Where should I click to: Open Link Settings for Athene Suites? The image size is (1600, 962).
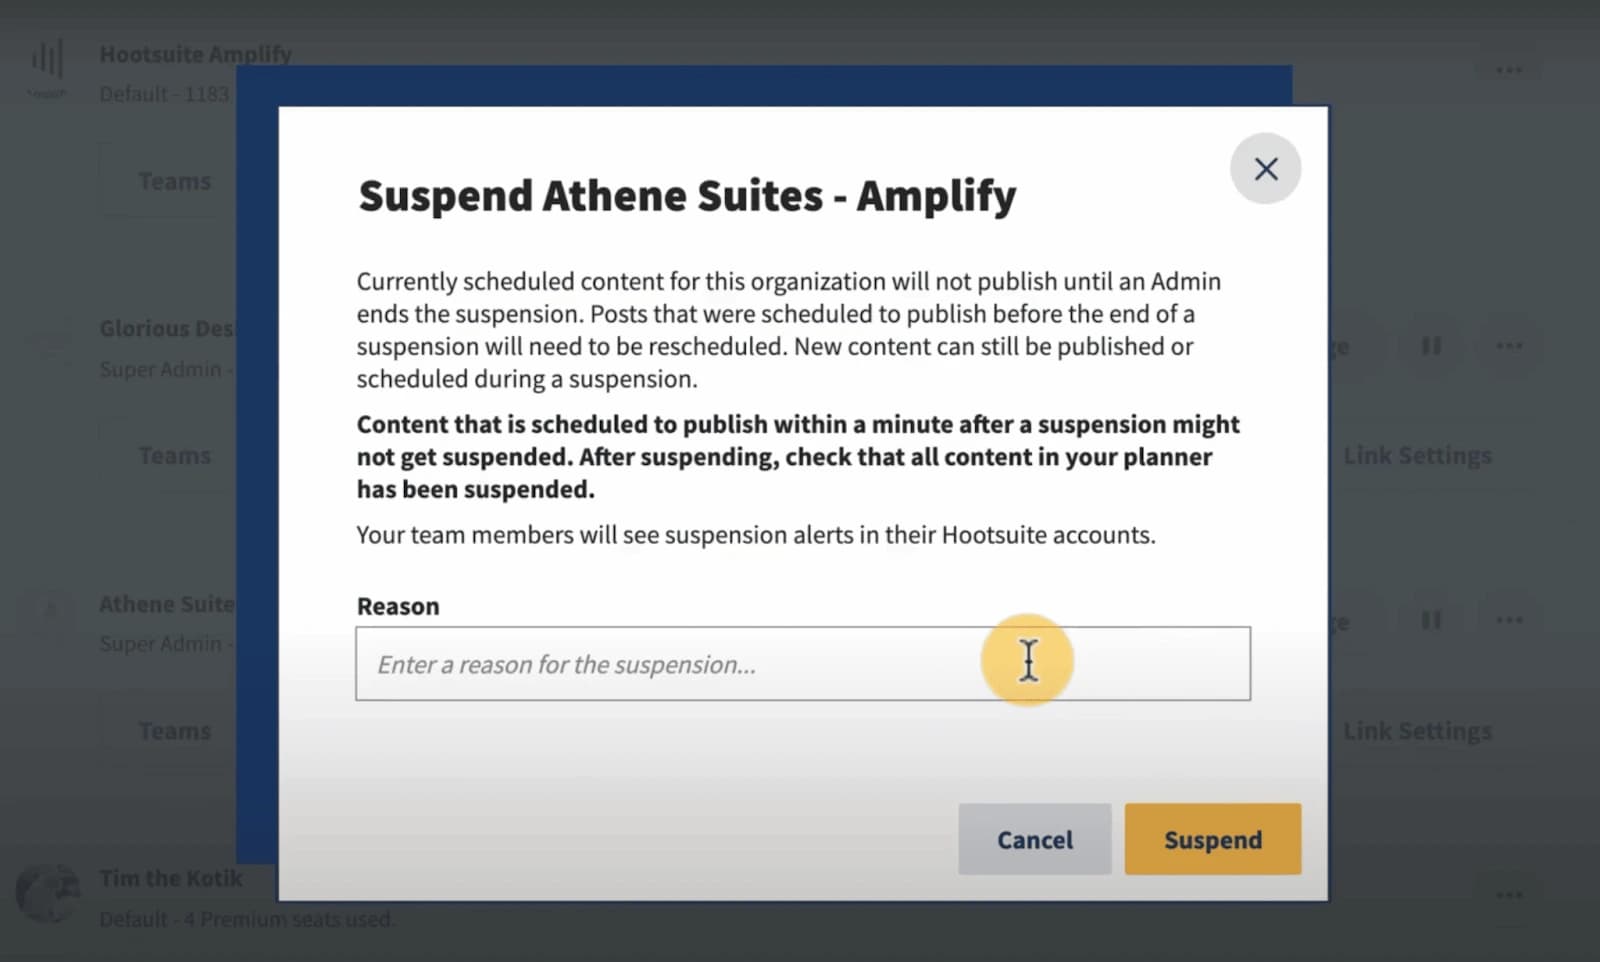pyautogui.click(x=1417, y=731)
